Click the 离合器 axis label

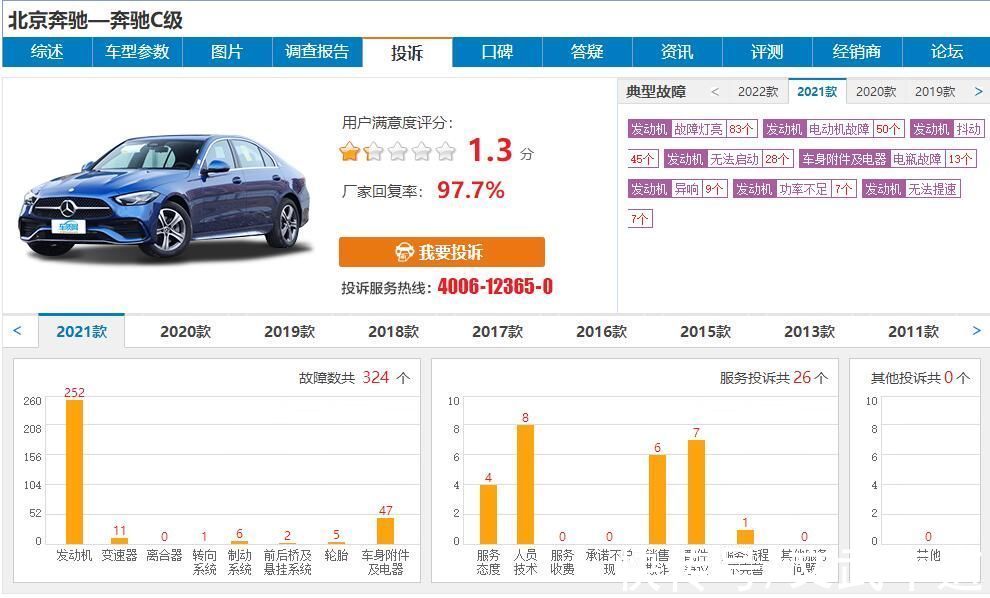tap(164, 555)
